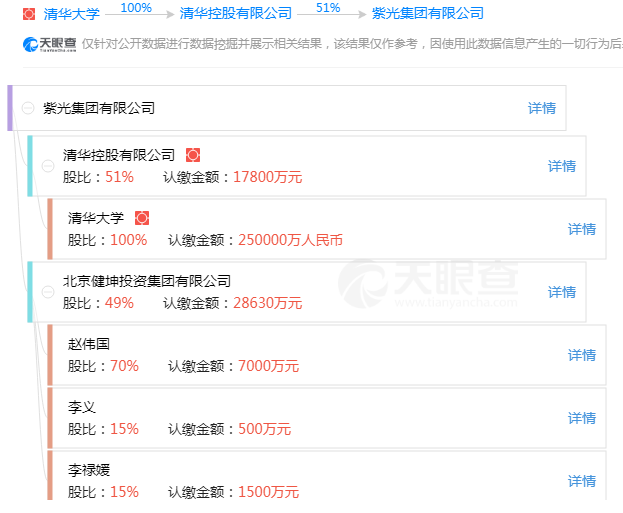Image resolution: width=623 pixels, height=513 pixels.
Task: Select shareholder 李义
Action: pos(82,407)
